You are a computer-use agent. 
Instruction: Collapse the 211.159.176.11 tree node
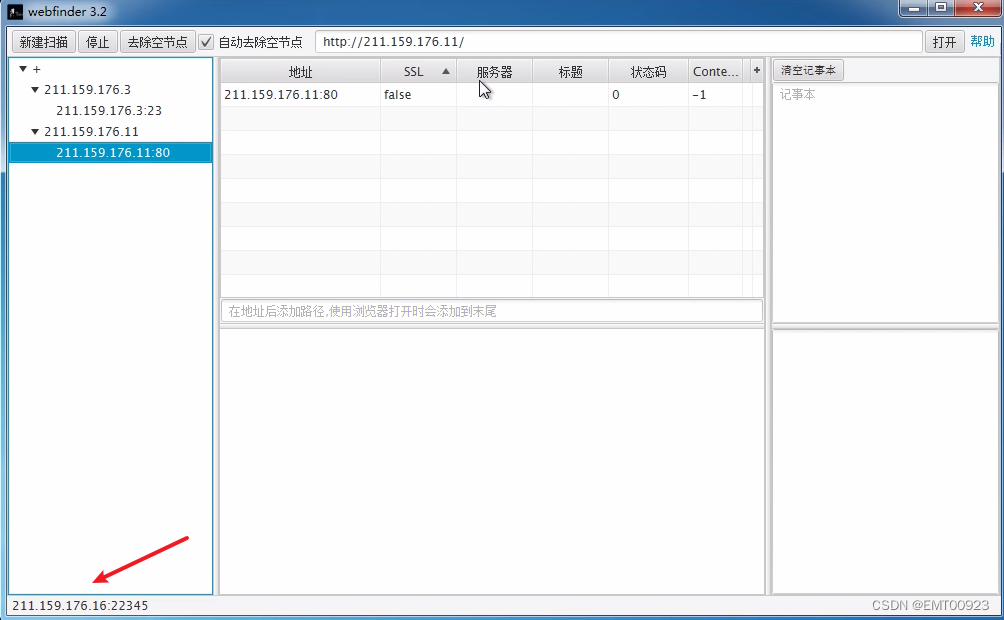[35, 131]
